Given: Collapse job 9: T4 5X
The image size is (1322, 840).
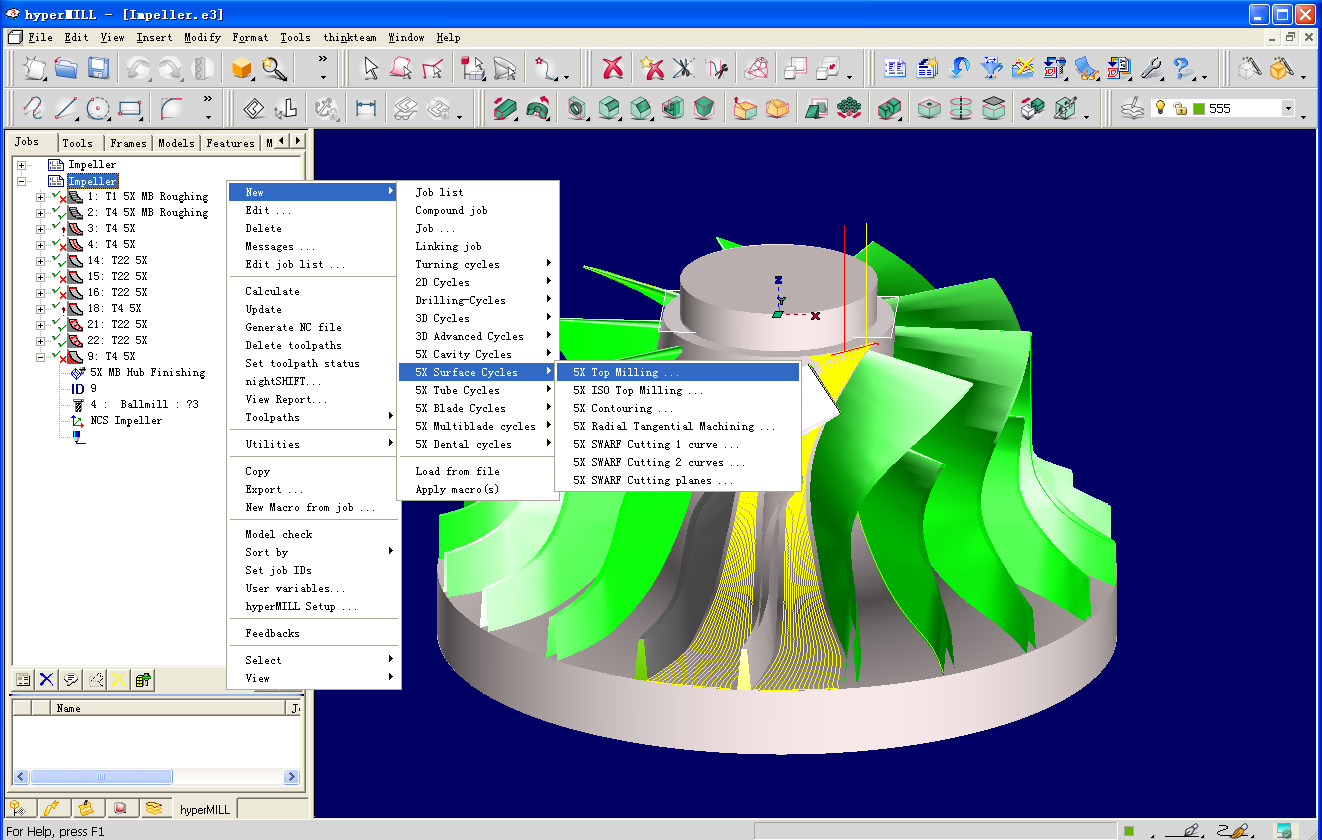Looking at the screenshot, I should [40, 357].
